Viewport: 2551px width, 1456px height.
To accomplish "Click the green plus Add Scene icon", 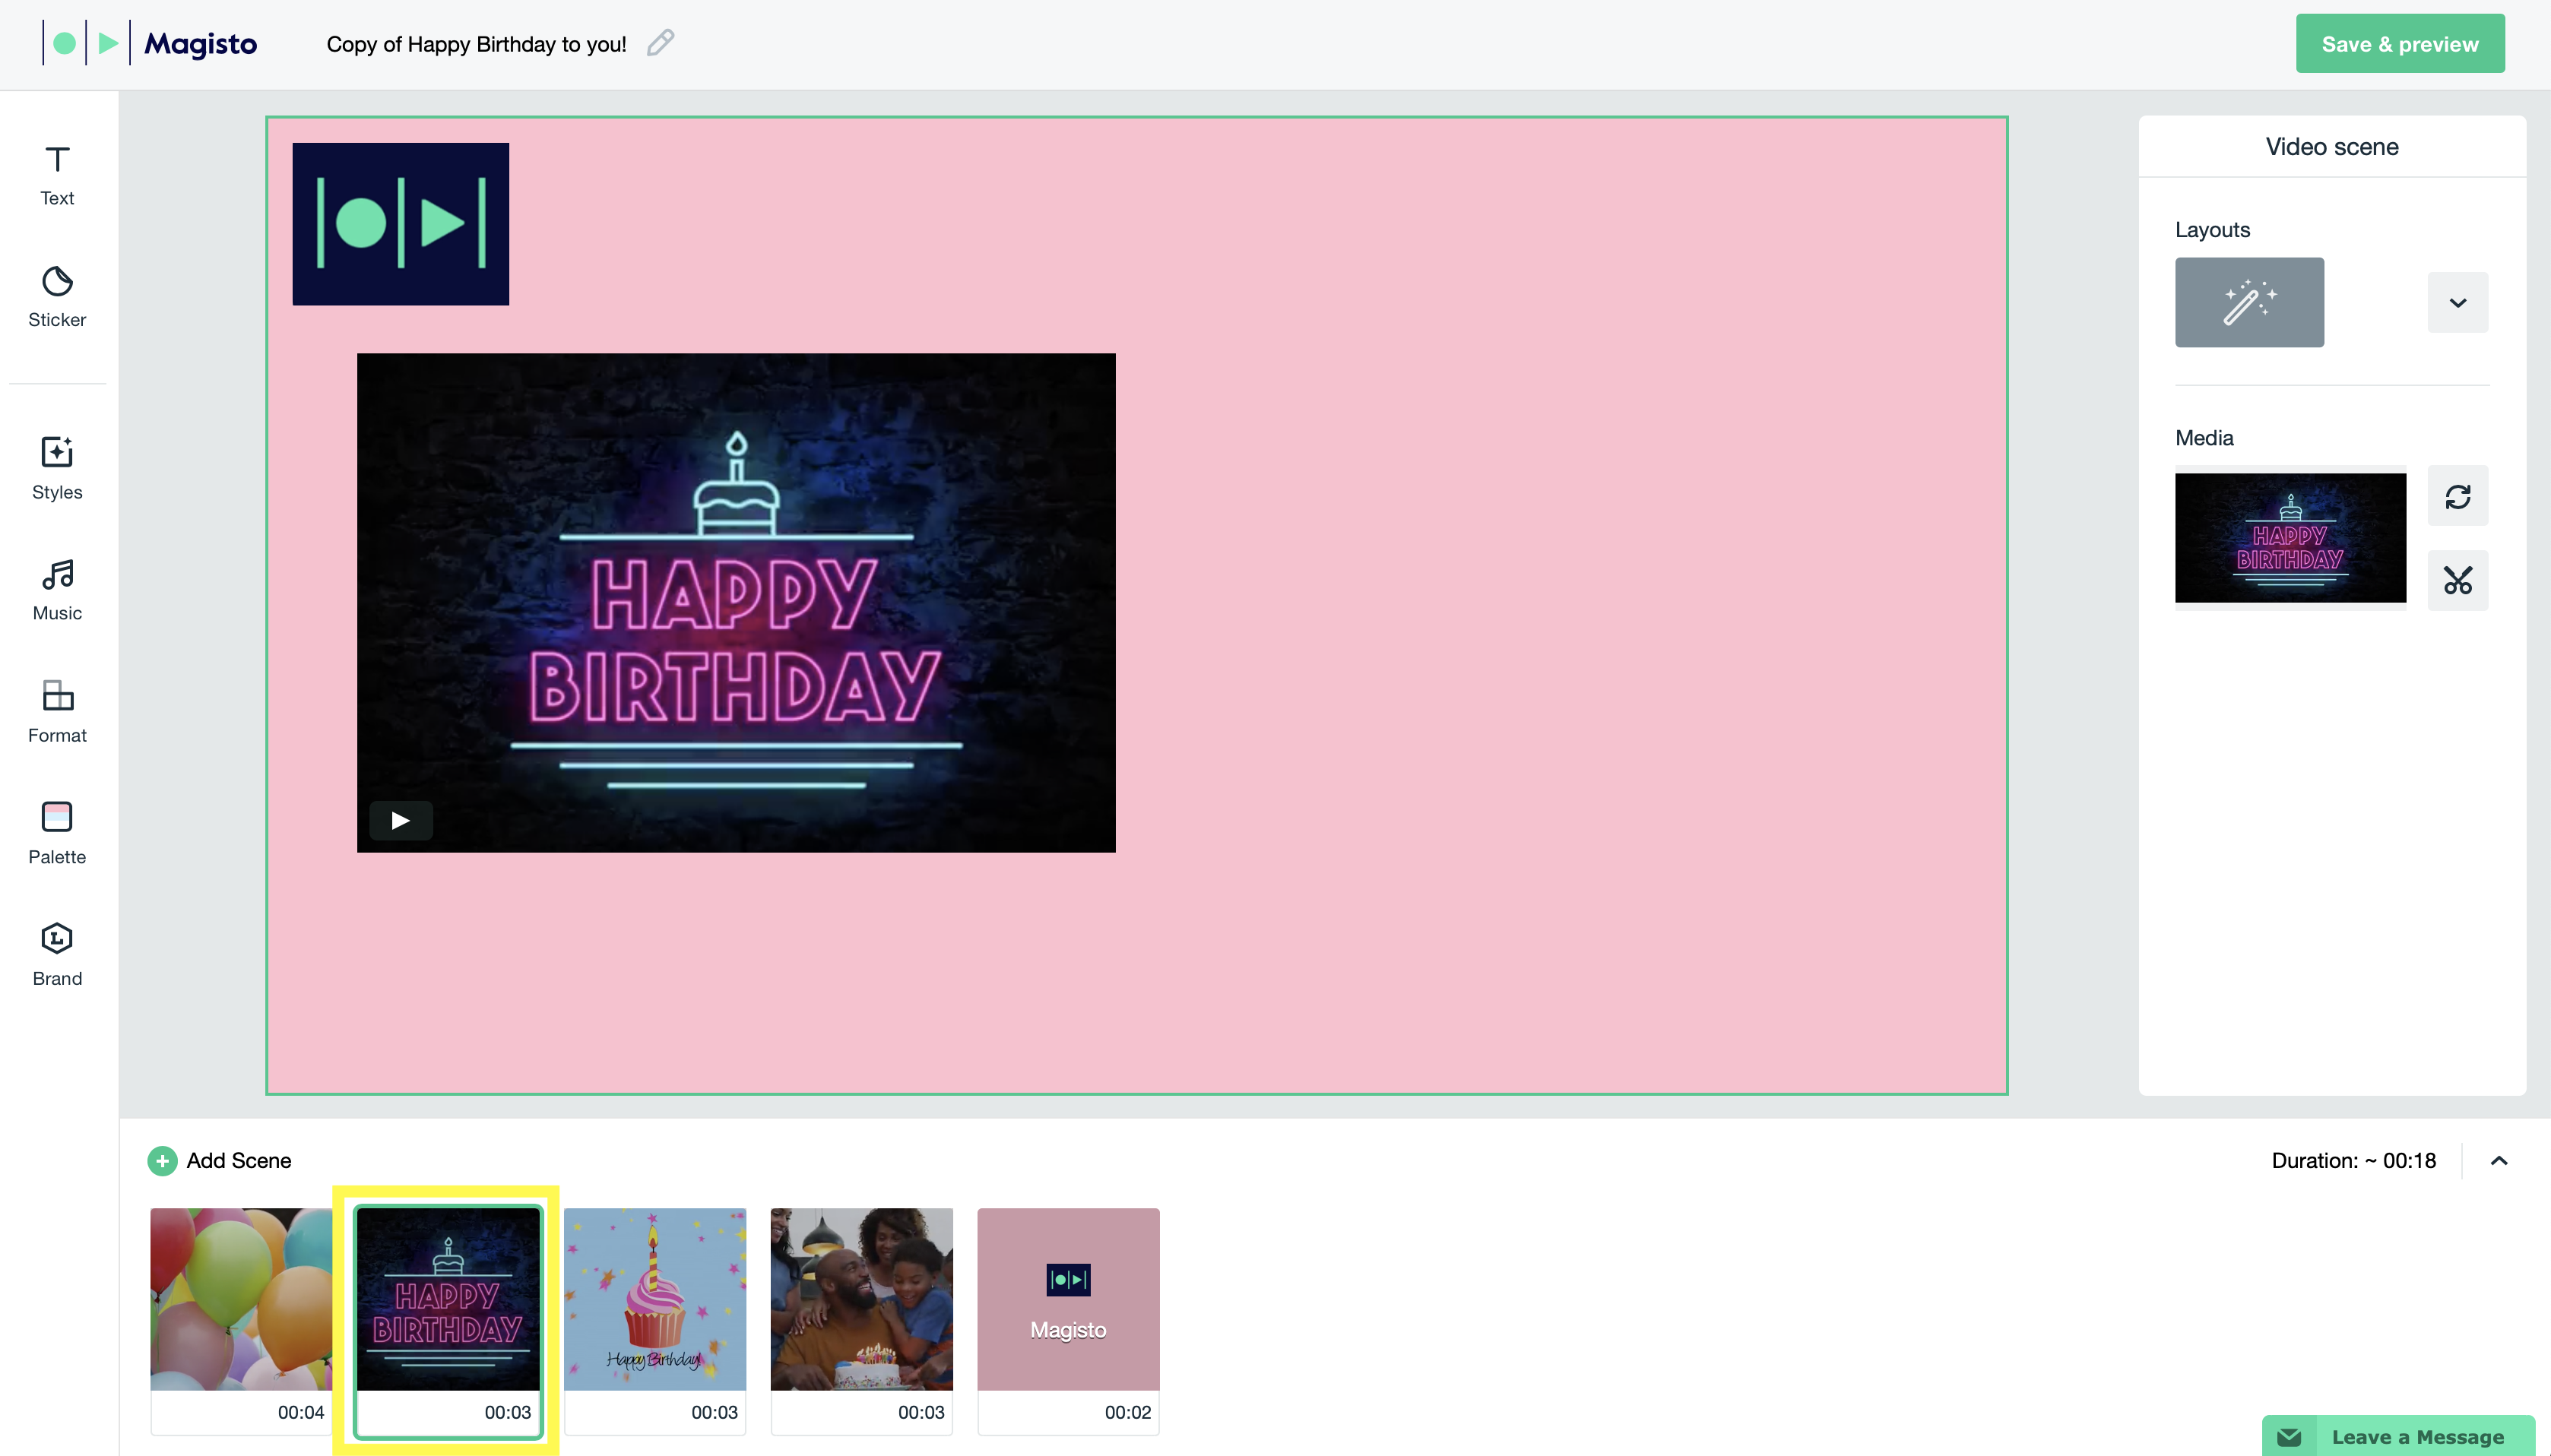I will 162,1160.
